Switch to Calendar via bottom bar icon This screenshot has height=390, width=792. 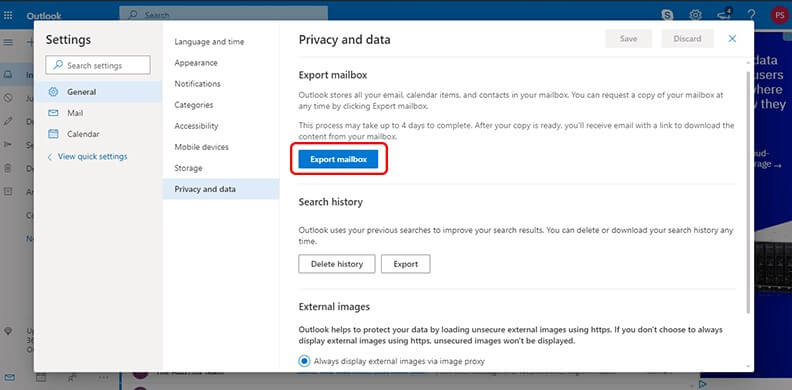(x=41, y=377)
